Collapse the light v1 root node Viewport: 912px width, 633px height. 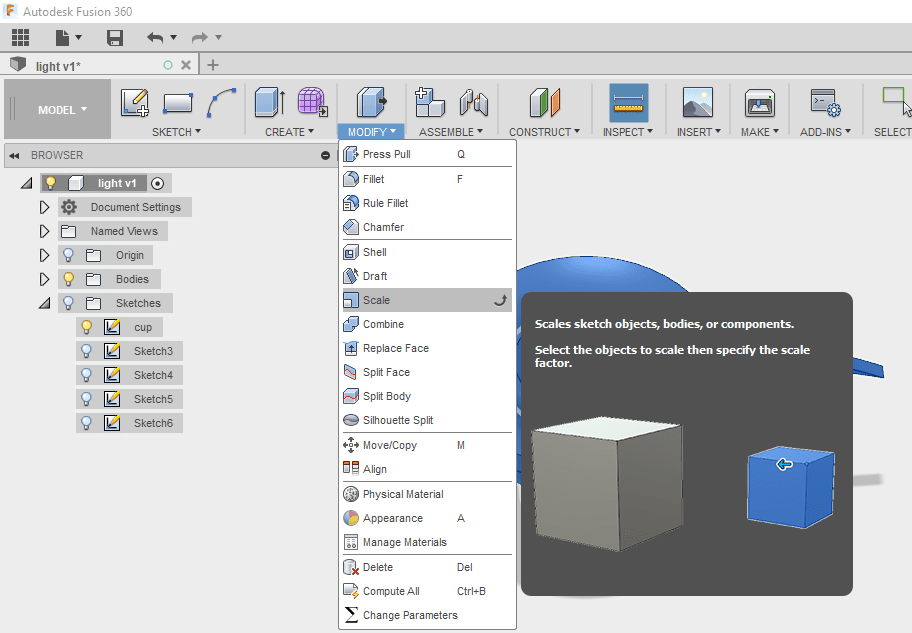(x=27, y=183)
